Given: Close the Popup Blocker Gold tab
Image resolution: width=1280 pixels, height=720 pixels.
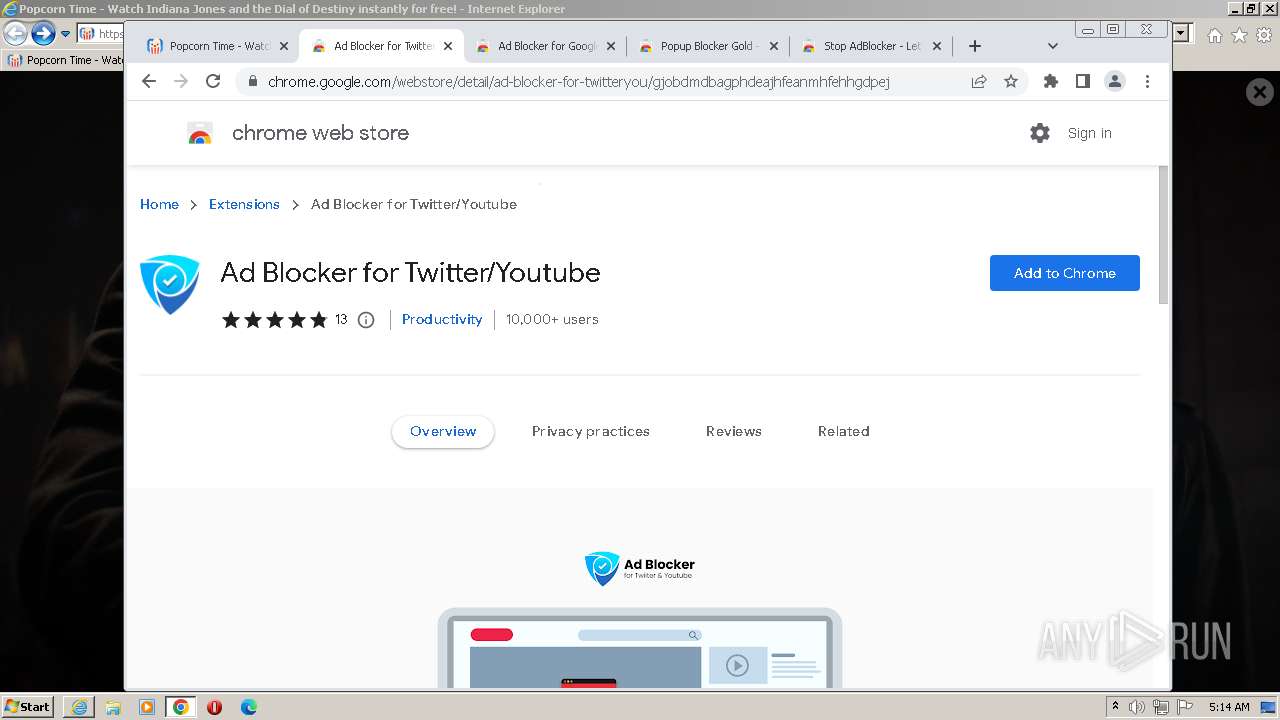Looking at the screenshot, I should 774,46.
